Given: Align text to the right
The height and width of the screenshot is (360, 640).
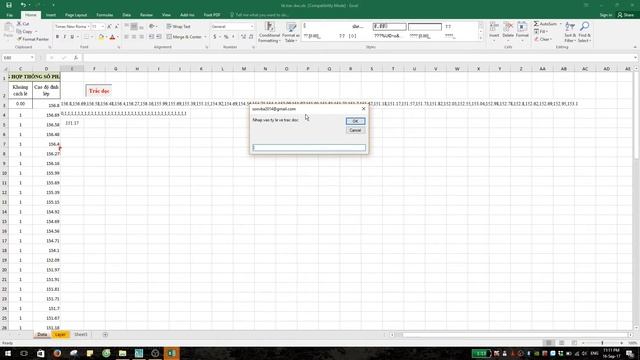Looking at the screenshot, I should click(142, 37).
